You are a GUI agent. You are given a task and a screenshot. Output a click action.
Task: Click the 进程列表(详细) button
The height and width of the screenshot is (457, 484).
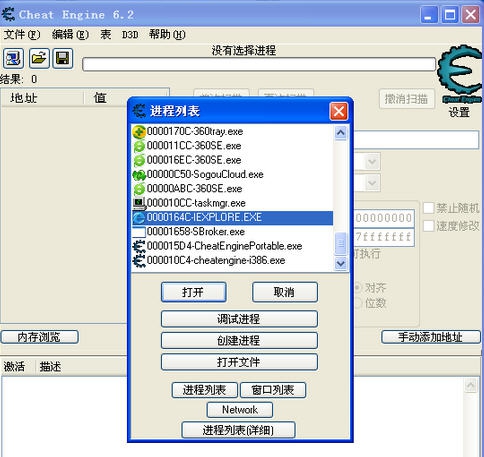click(238, 430)
